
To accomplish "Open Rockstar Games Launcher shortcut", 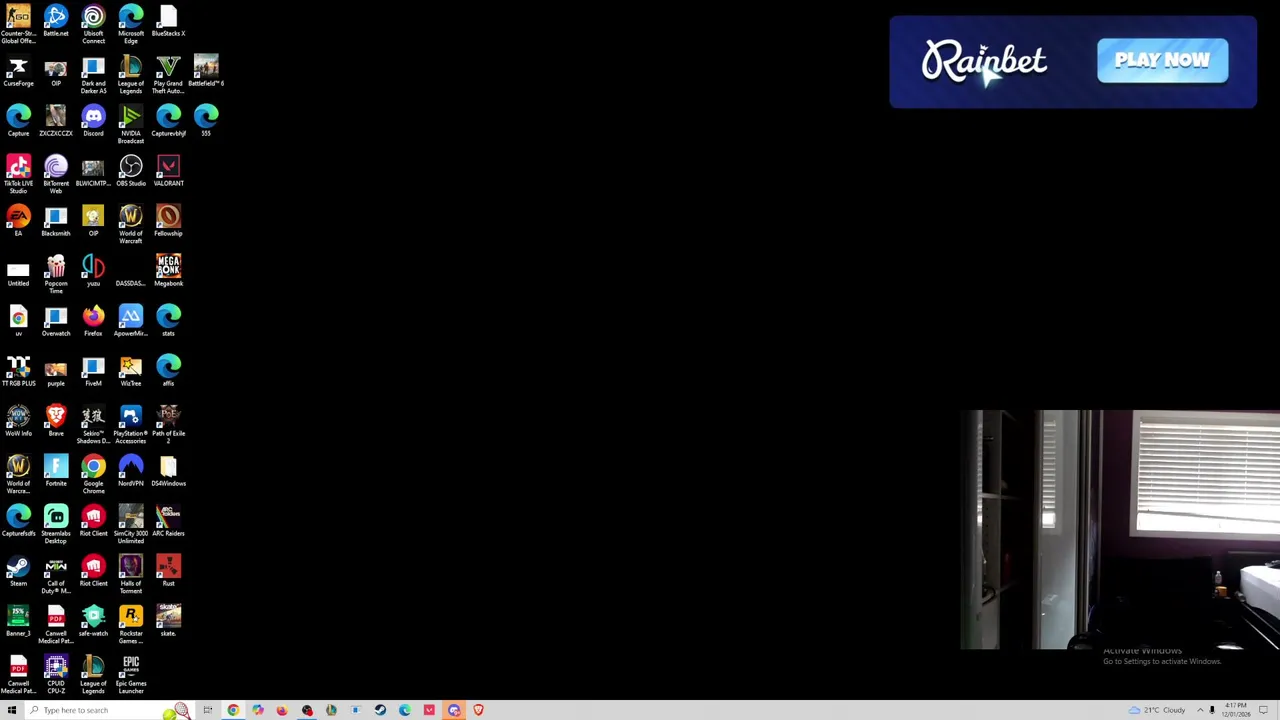I will 131,625.
